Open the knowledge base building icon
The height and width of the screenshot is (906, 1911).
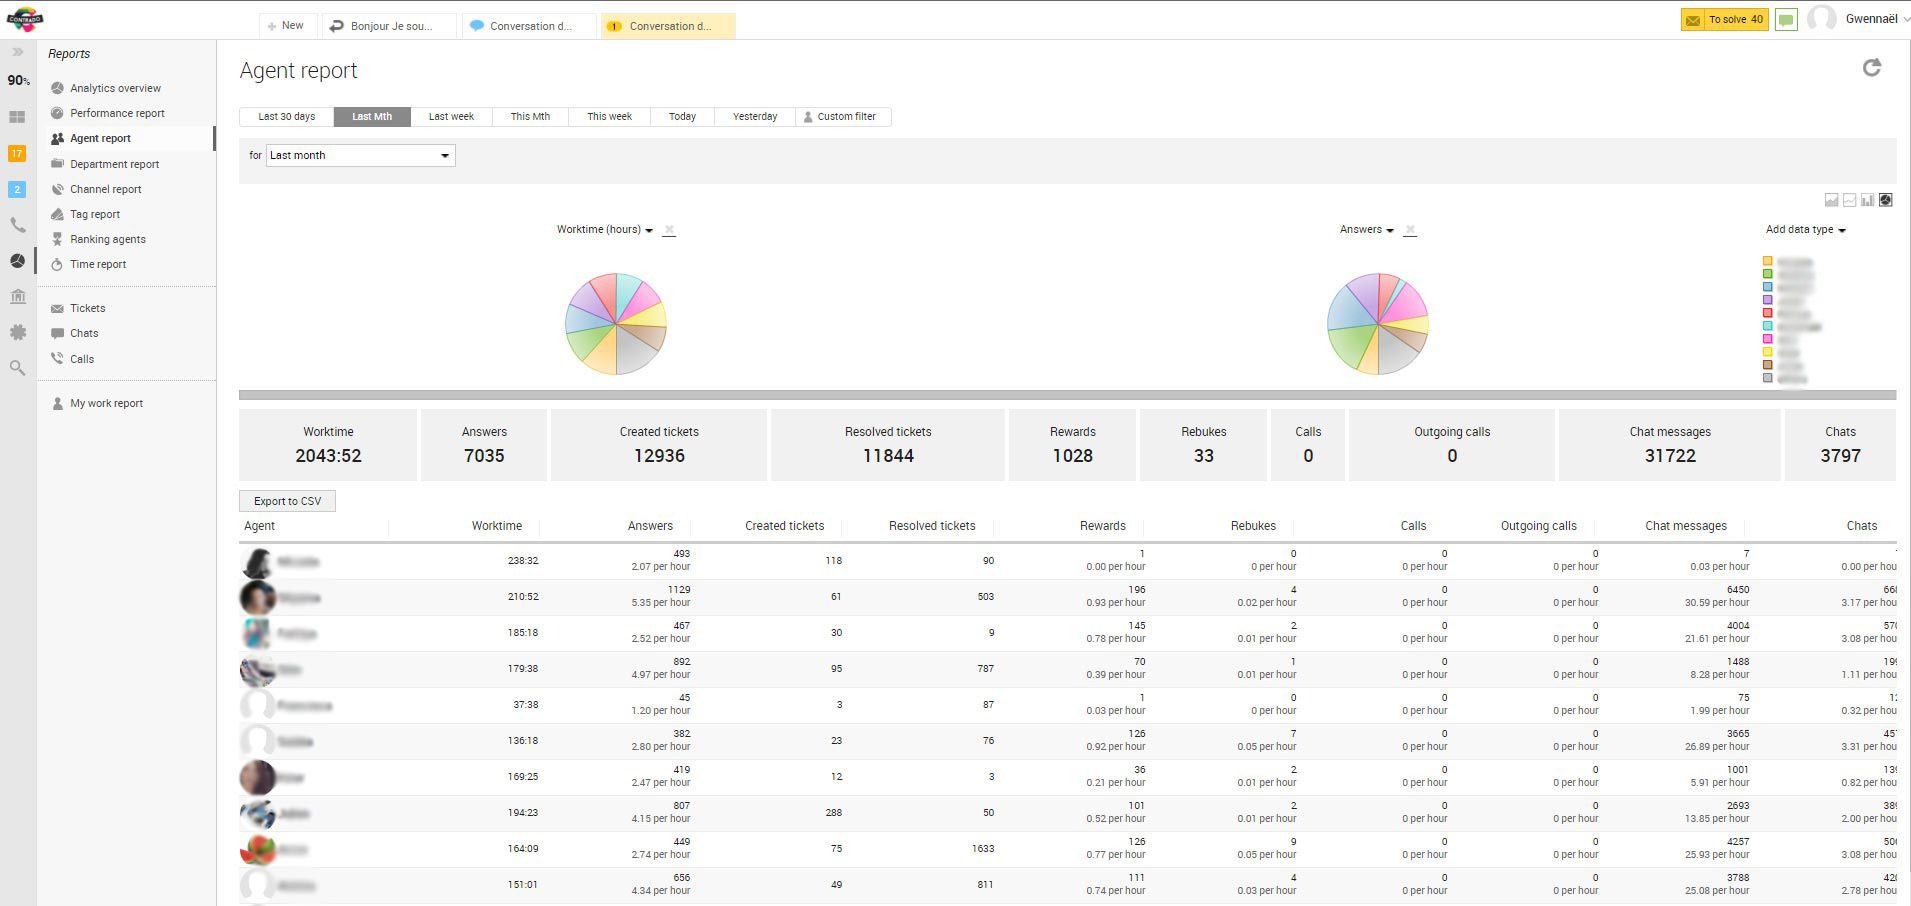[17, 296]
